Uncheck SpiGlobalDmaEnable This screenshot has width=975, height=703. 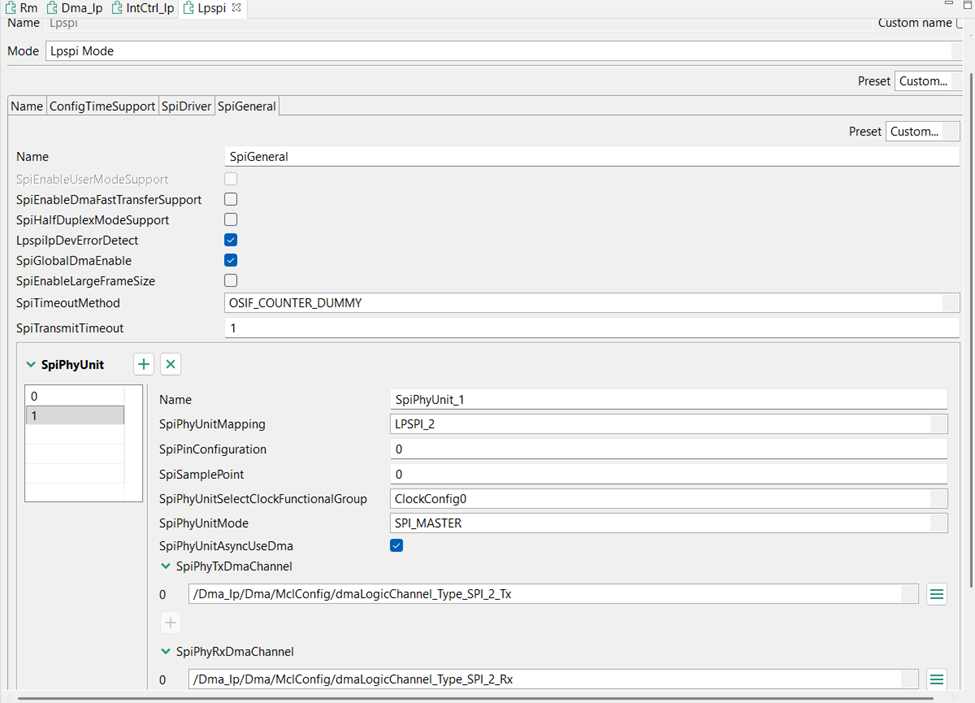[231, 260]
